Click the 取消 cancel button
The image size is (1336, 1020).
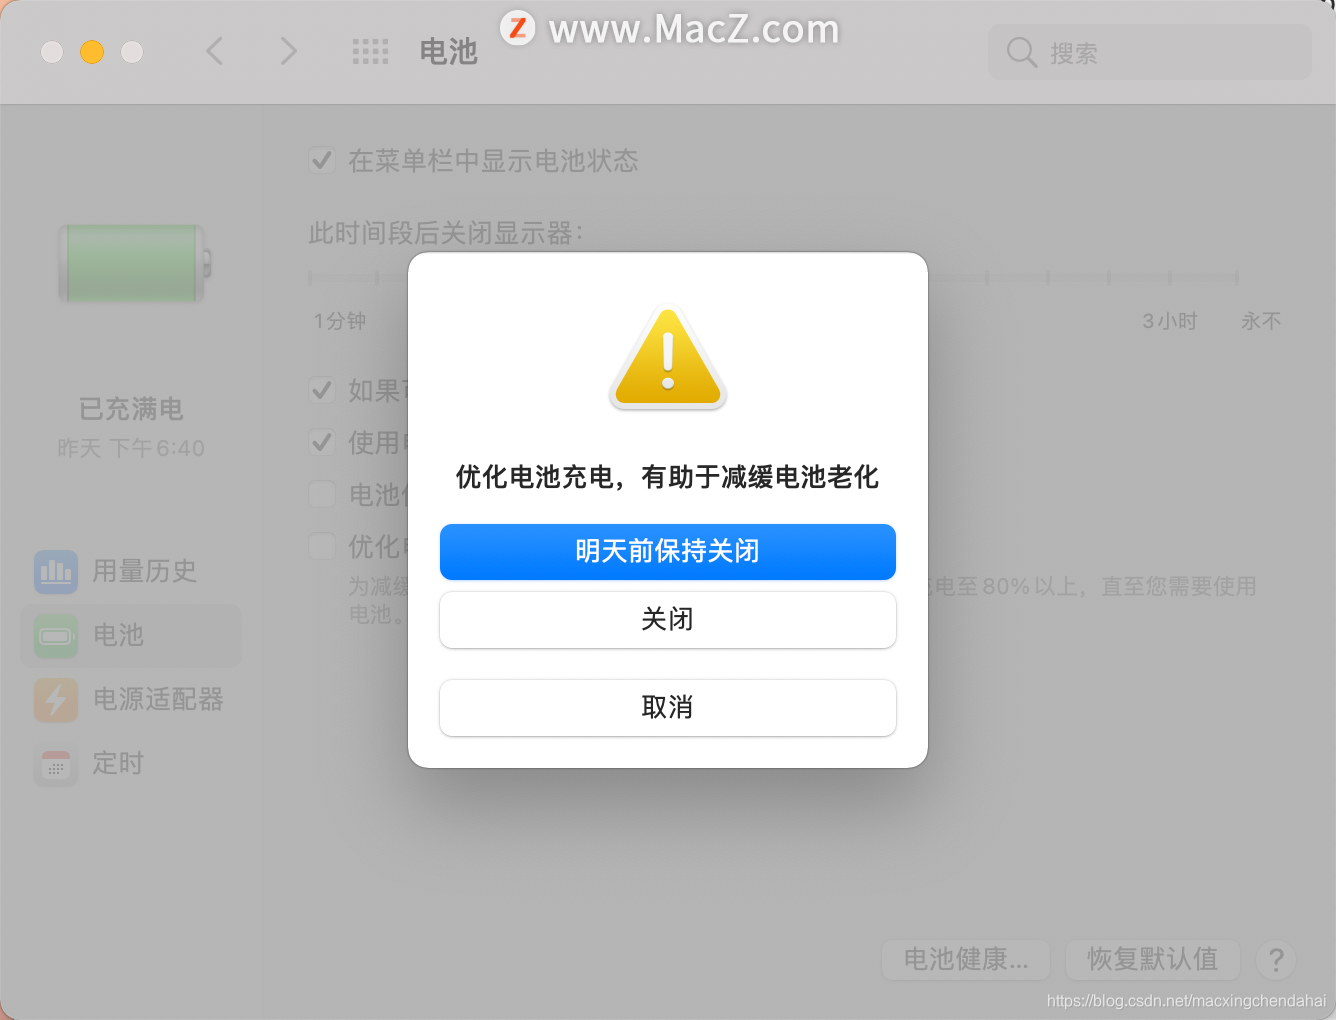[668, 708]
